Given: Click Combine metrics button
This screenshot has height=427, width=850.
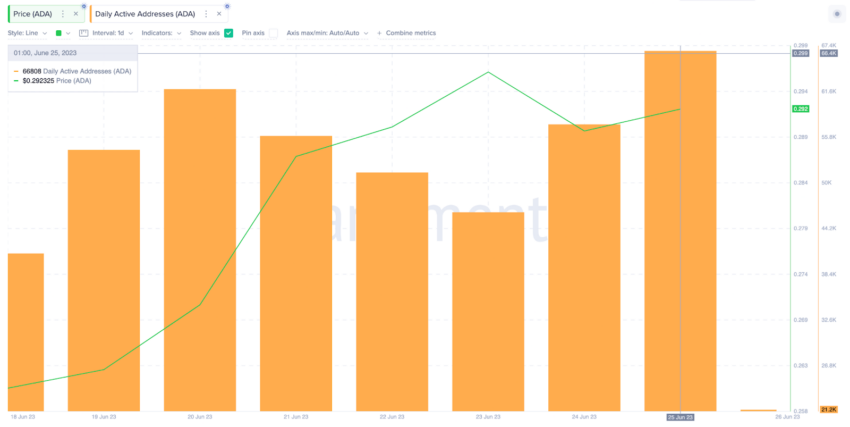Looking at the screenshot, I should pos(407,33).
